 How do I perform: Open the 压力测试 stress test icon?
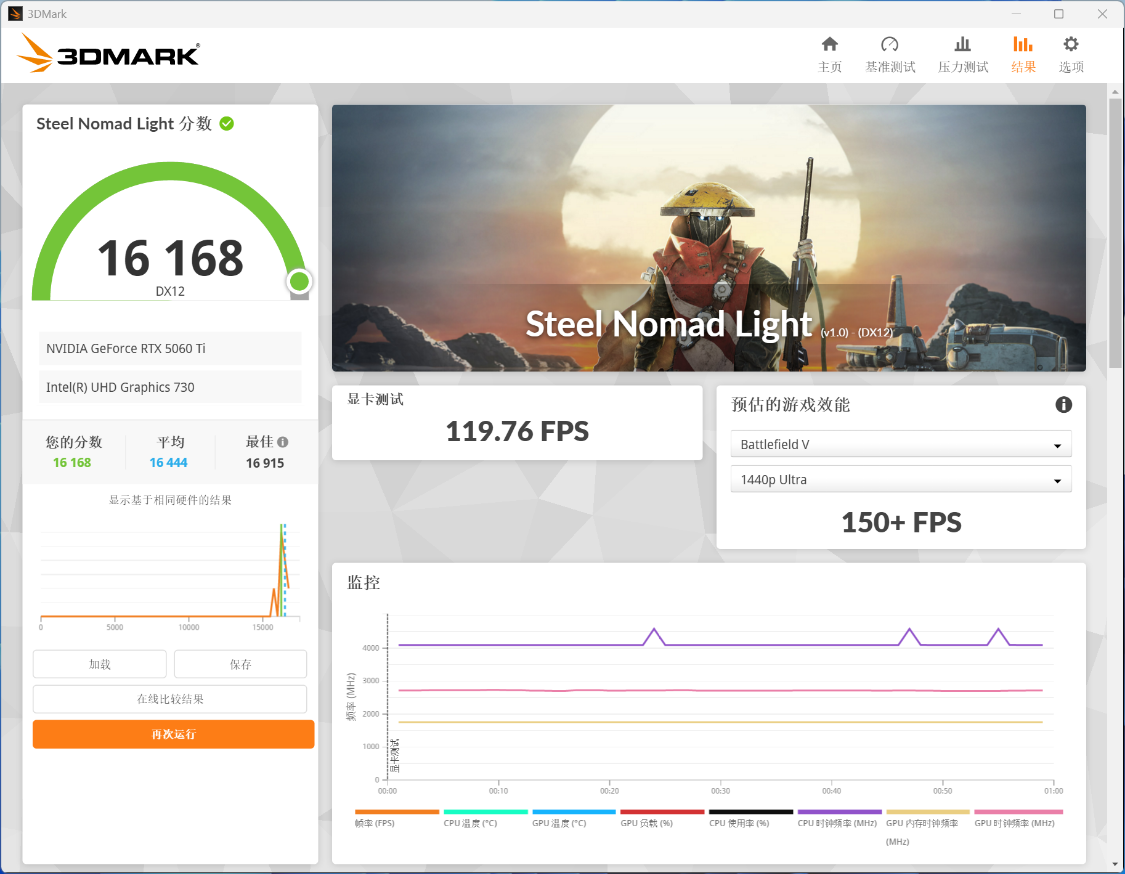click(962, 44)
